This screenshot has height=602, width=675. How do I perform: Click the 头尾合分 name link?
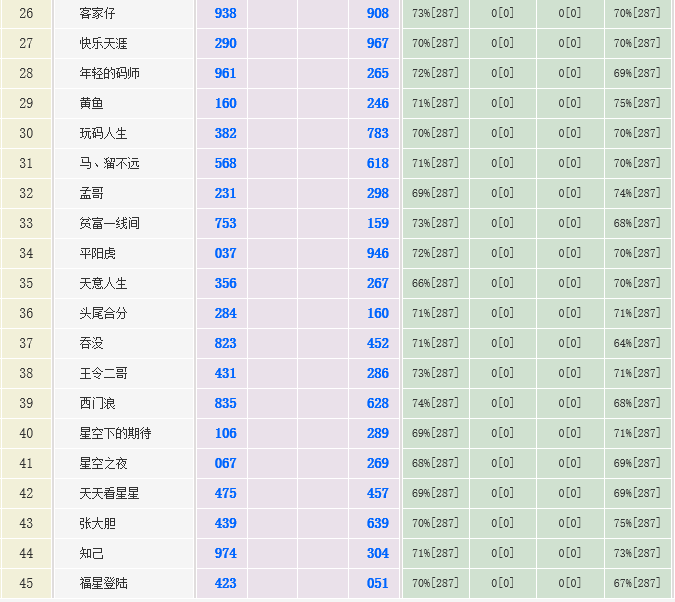pos(103,313)
